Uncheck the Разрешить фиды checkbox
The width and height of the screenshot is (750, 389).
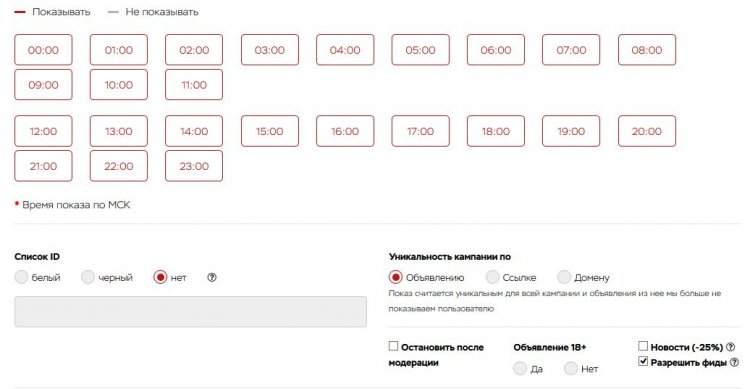point(643,361)
